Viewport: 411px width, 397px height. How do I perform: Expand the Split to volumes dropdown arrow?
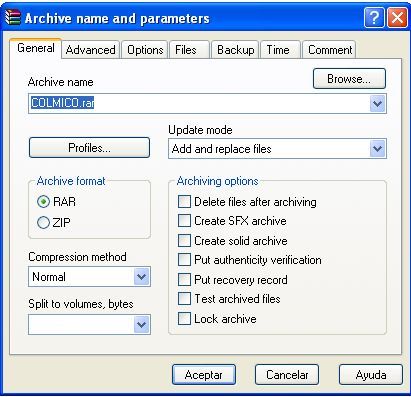[x=142, y=325]
